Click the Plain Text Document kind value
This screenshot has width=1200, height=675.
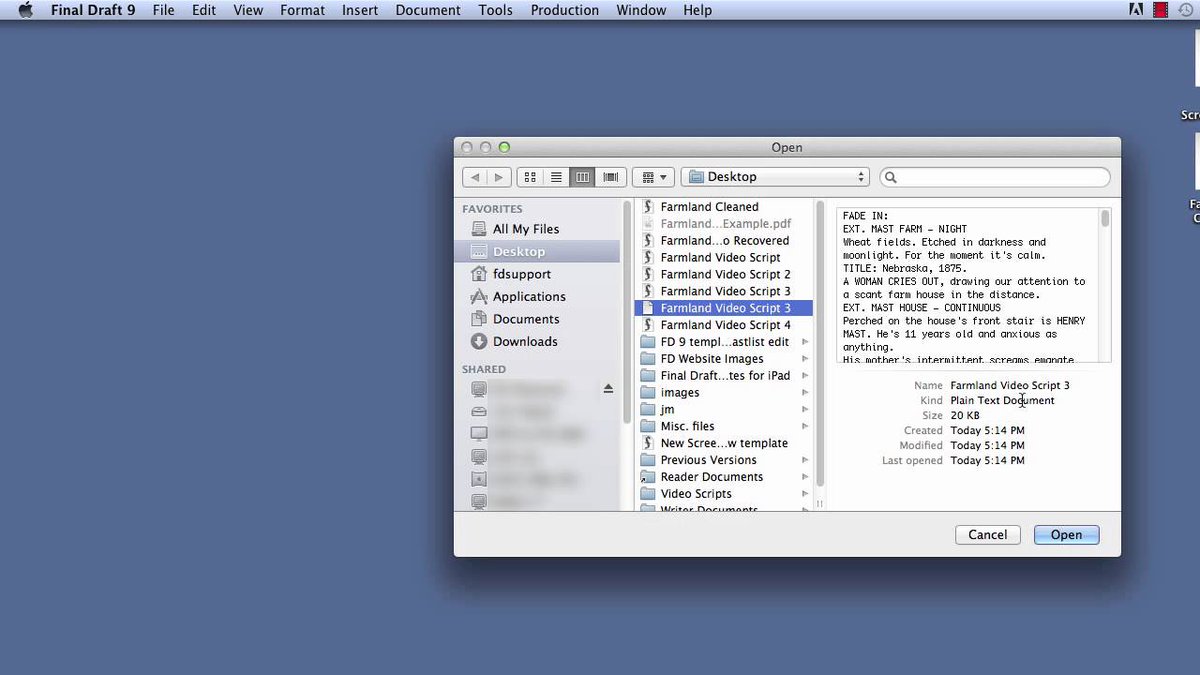click(x=1002, y=401)
